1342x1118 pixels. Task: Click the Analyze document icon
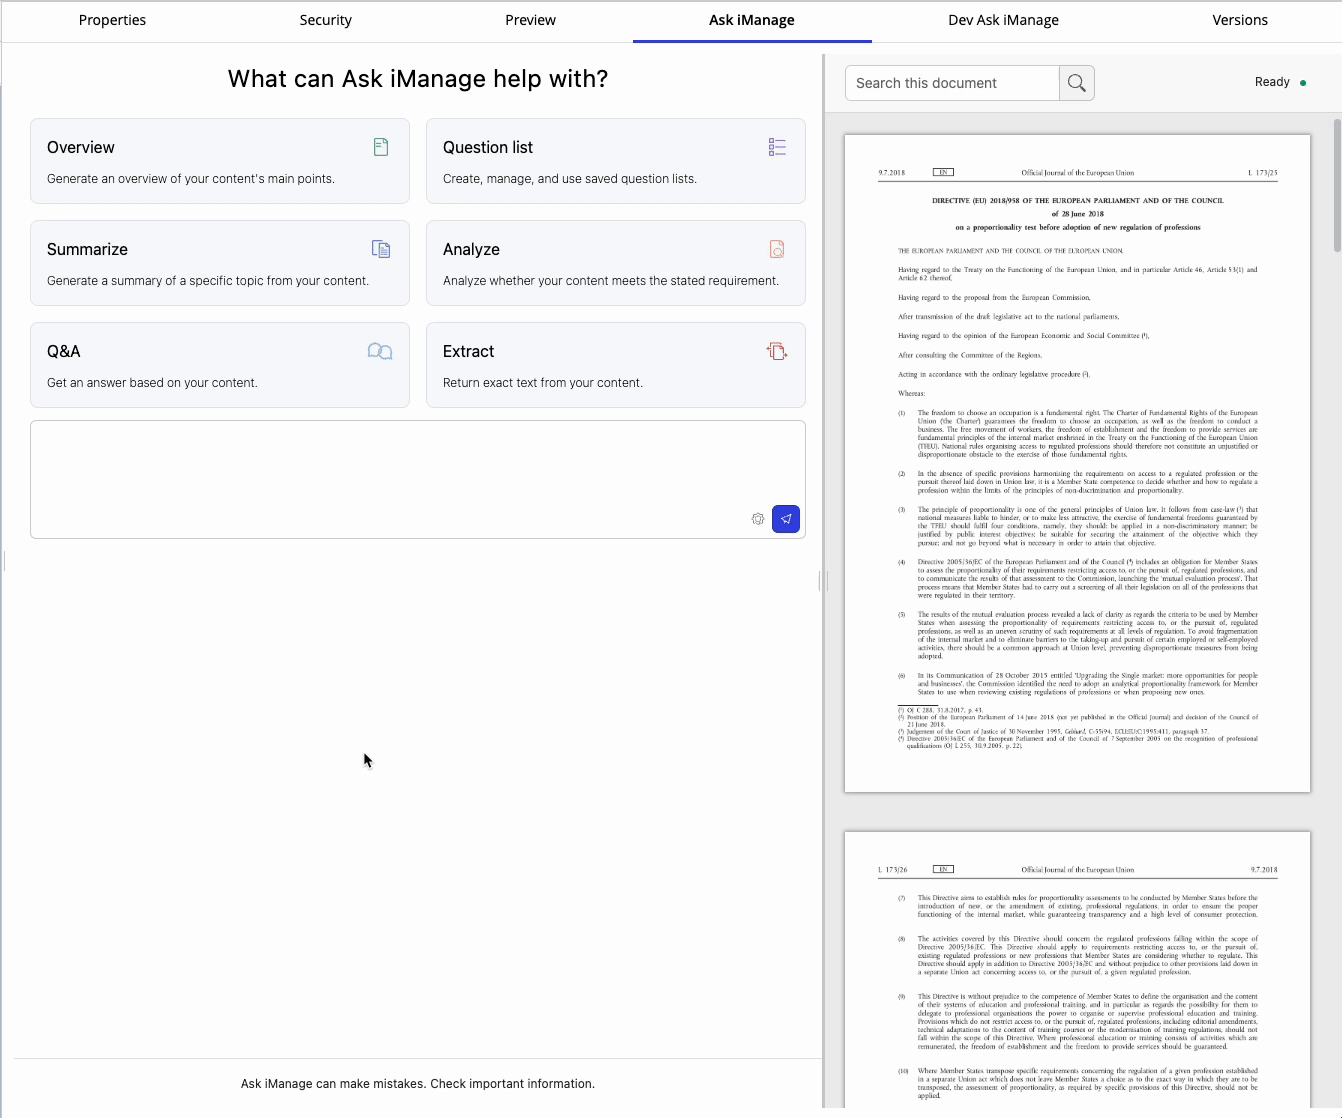click(x=777, y=248)
